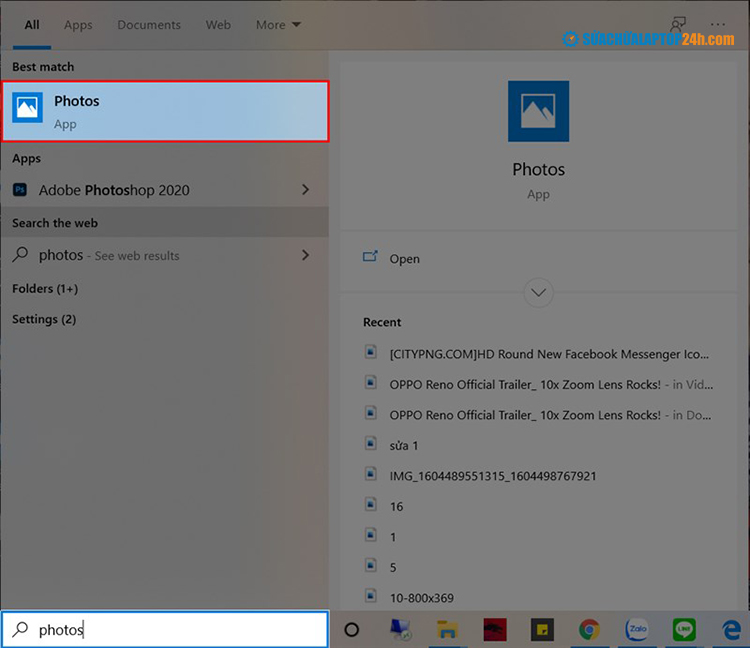Image resolution: width=750 pixels, height=648 pixels.
Task: Open the three-dots options menu
Action: click(x=717, y=24)
